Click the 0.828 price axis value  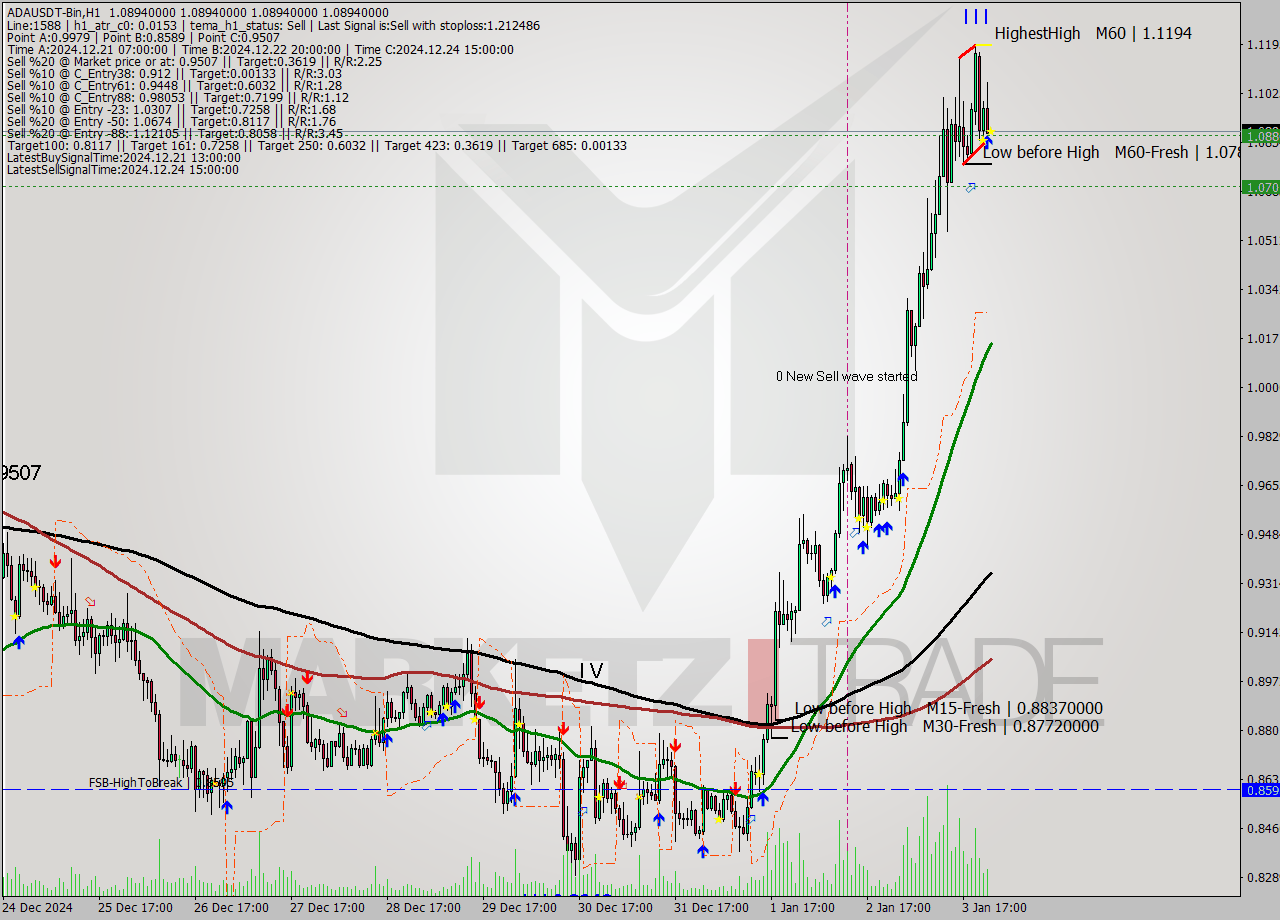tap(1262, 877)
